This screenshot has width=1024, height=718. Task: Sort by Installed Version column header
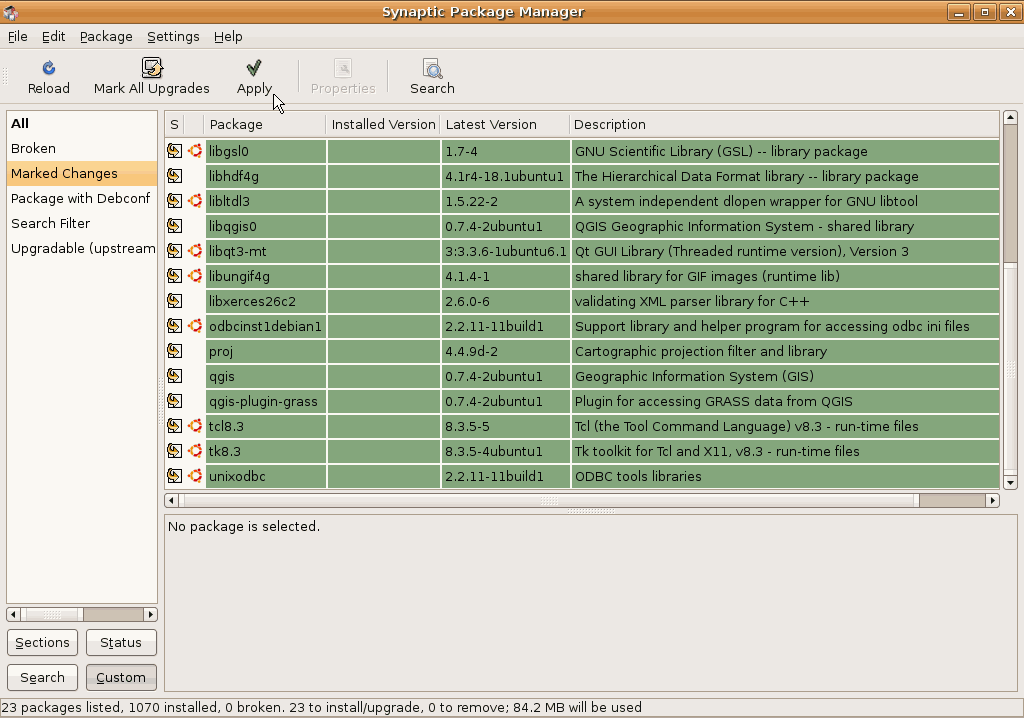coord(383,124)
